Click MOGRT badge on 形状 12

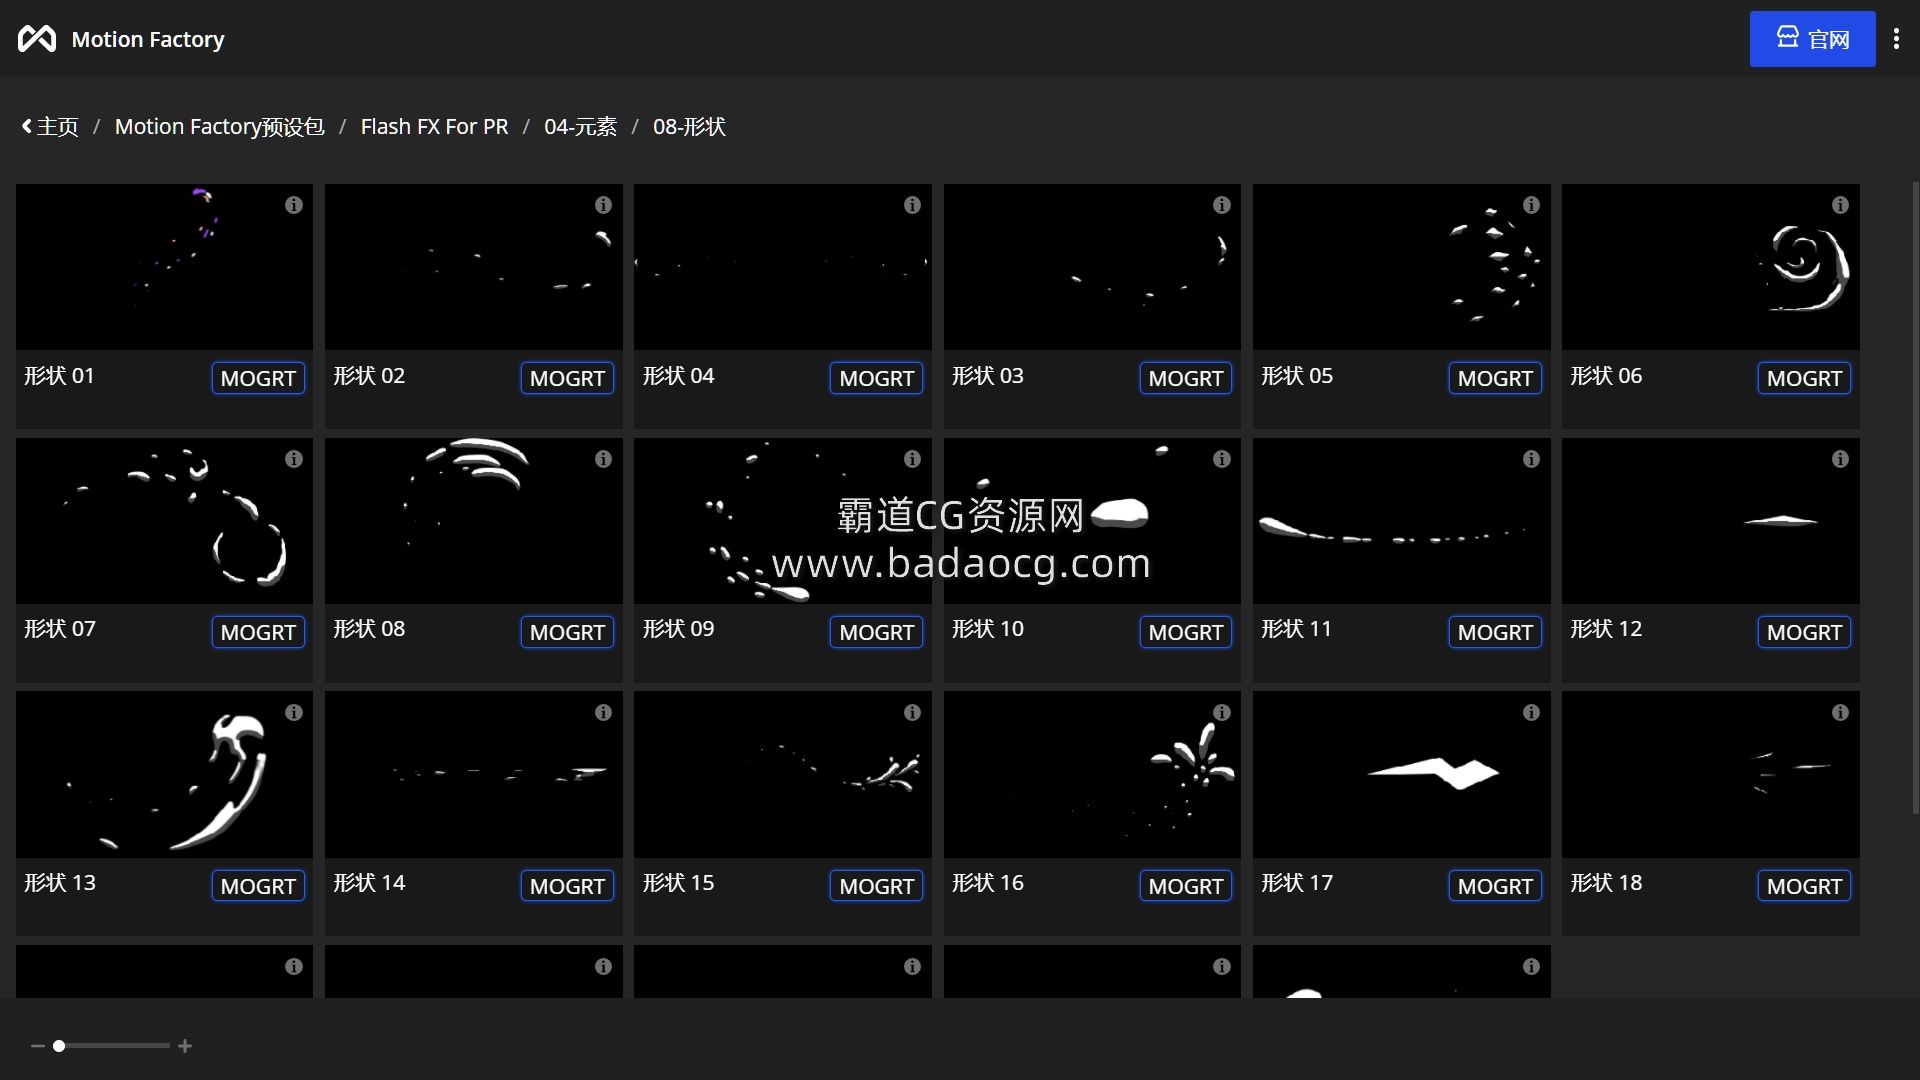(x=1804, y=632)
